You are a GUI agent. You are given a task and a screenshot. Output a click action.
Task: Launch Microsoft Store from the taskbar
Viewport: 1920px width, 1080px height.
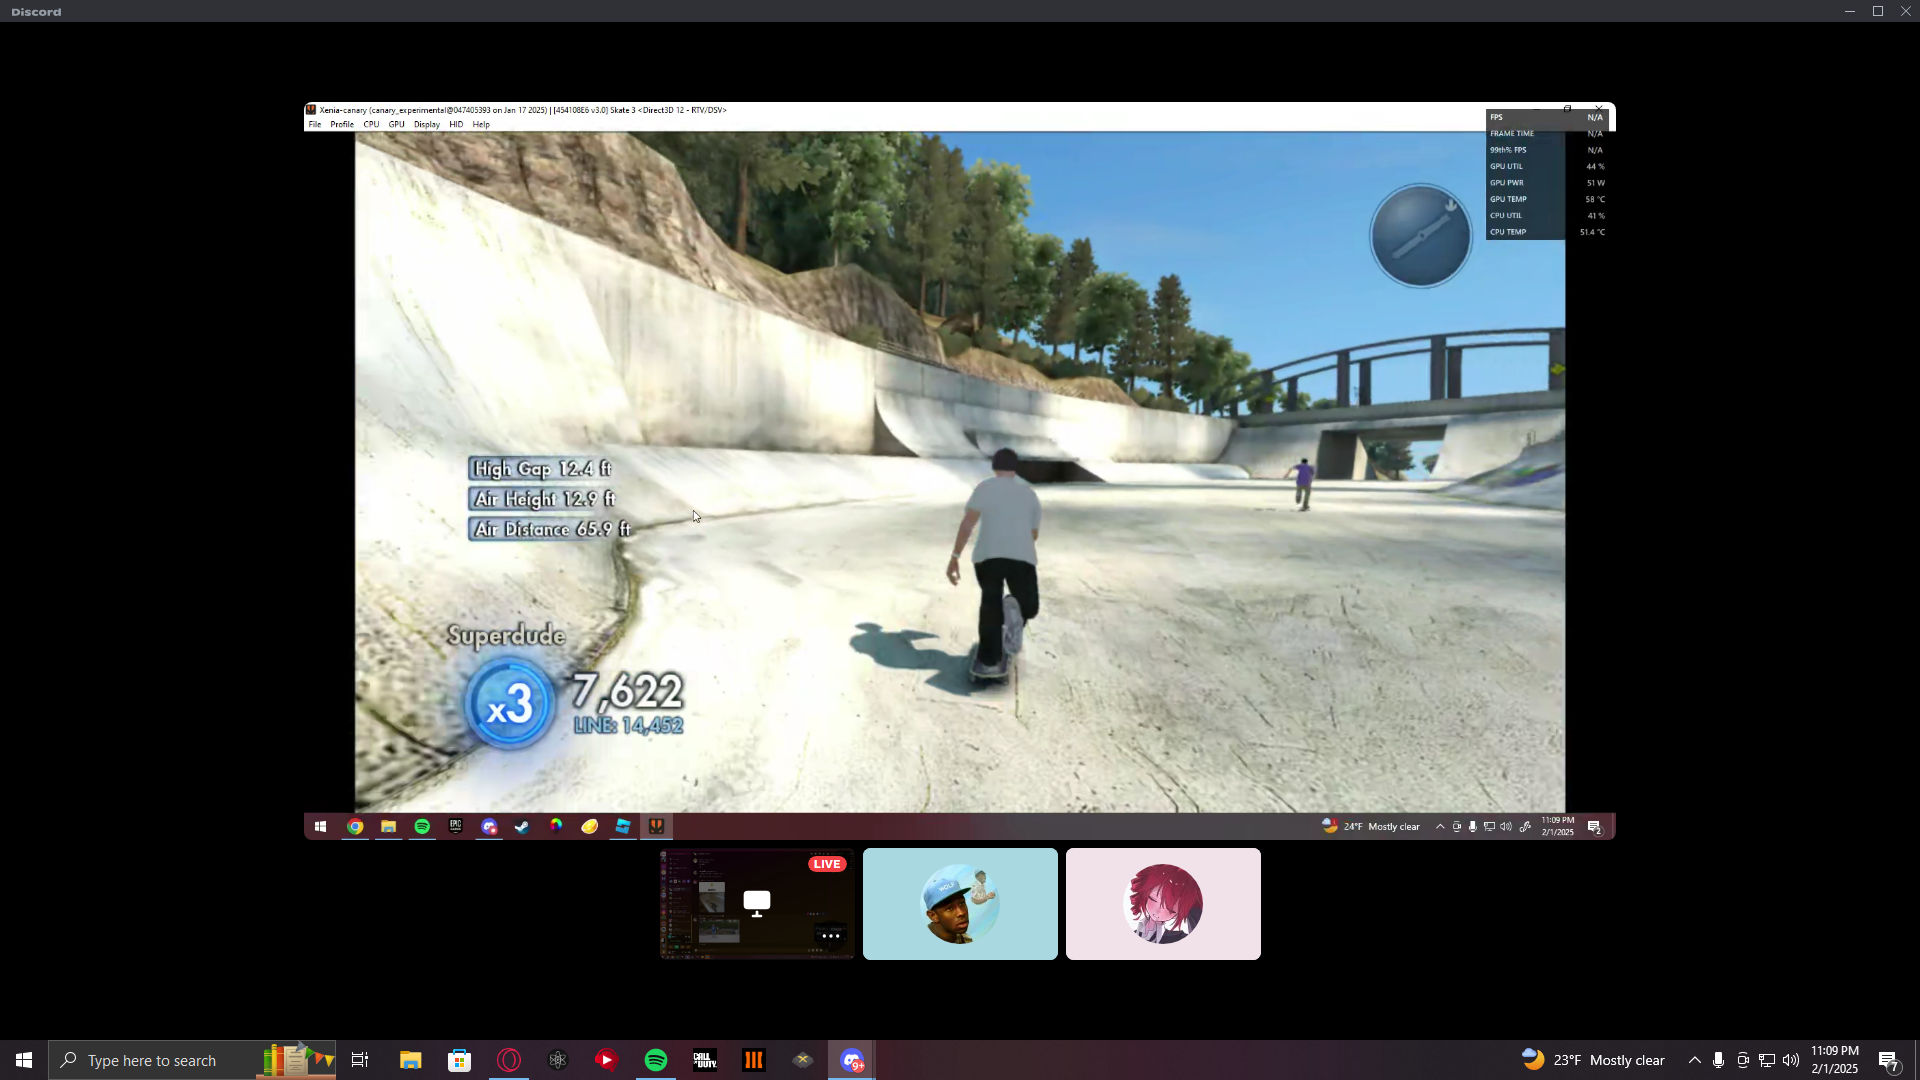pos(459,1060)
